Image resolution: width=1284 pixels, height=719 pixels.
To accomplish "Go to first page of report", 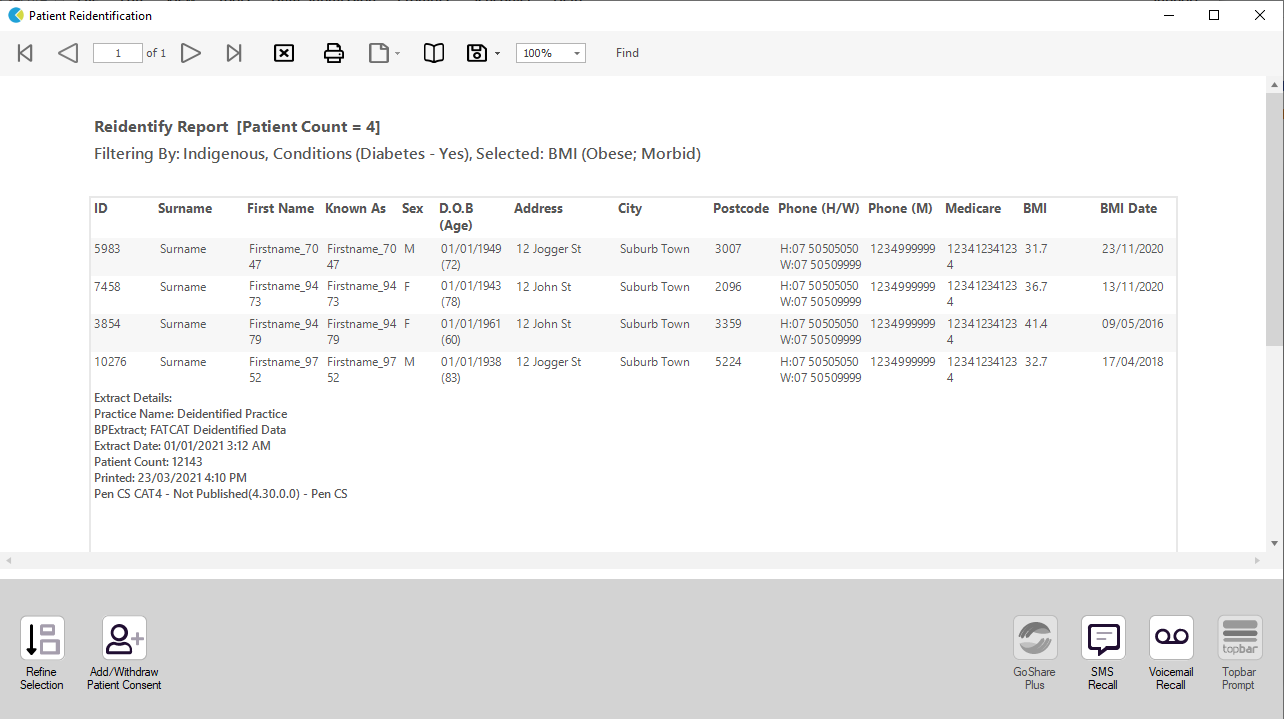I will [26, 53].
